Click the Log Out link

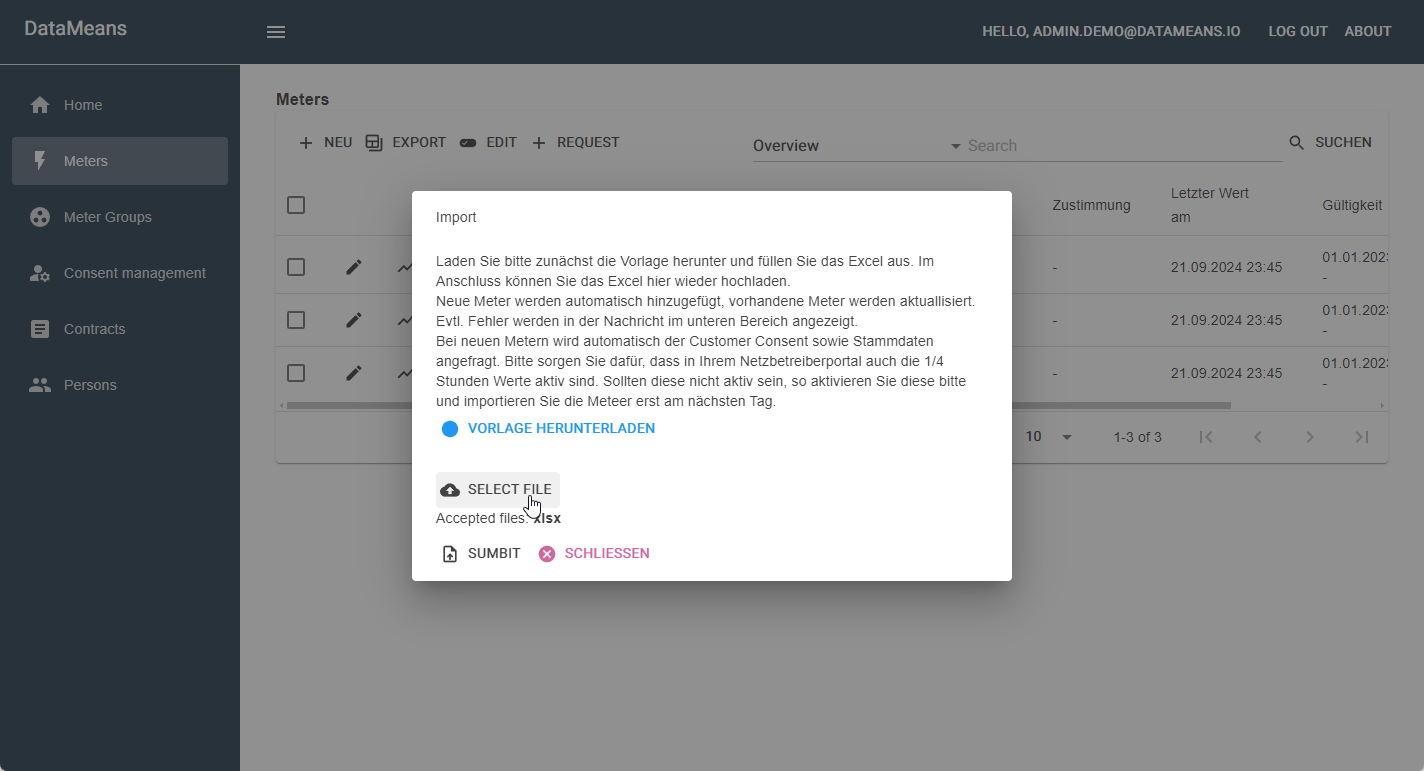click(1297, 31)
